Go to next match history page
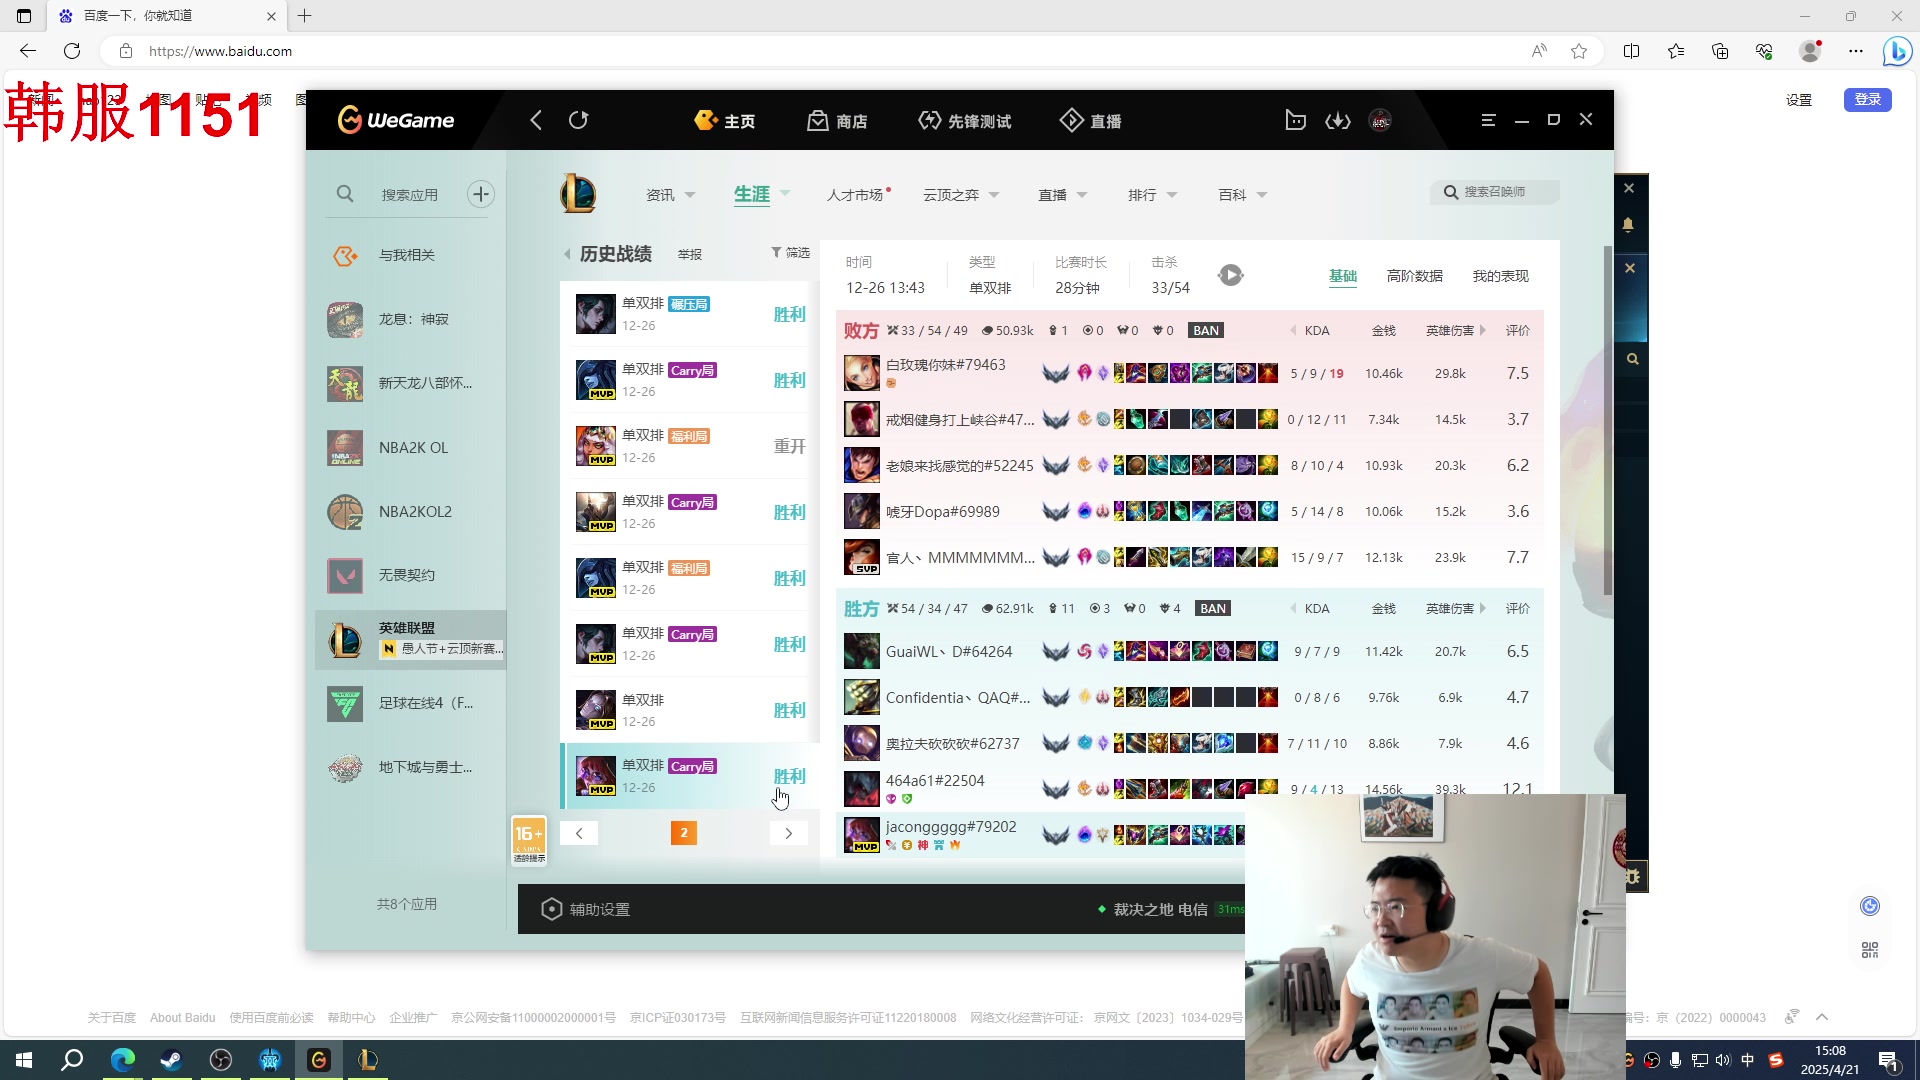Screen dimensions: 1920x1080 pyautogui.click(x=788, y=833)
